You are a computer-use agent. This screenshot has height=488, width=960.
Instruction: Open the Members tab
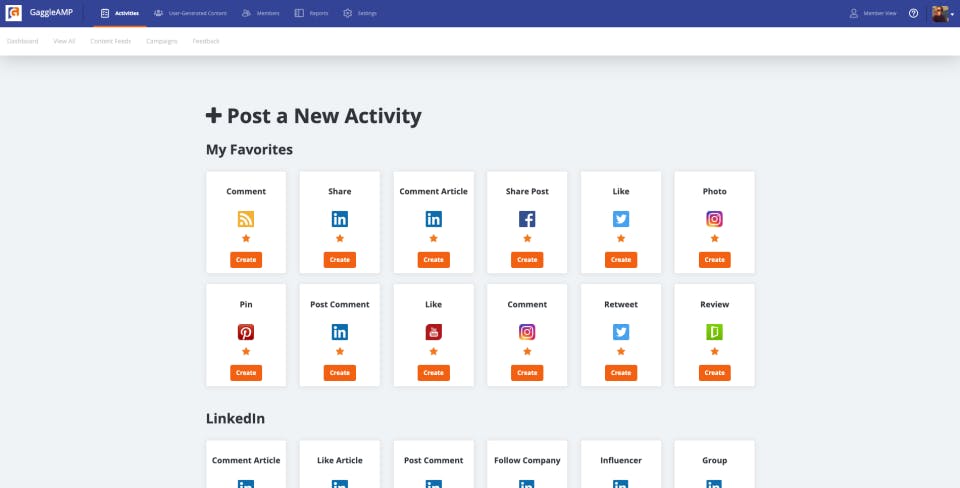point(261,13)
